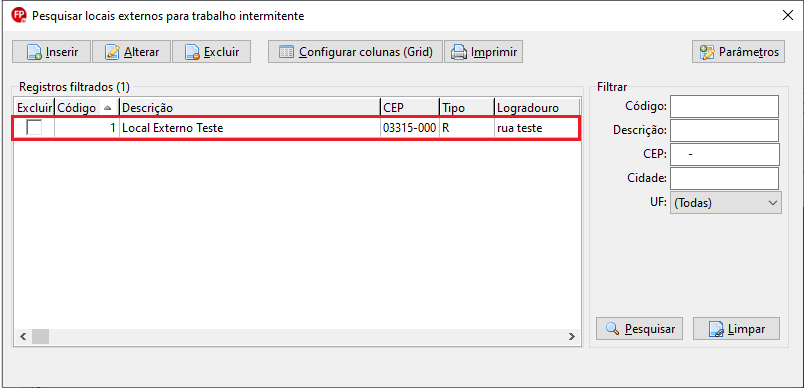Click the FP application icon in title bar
The width and height of the screenshot is (806, 390).
[19, 15]
